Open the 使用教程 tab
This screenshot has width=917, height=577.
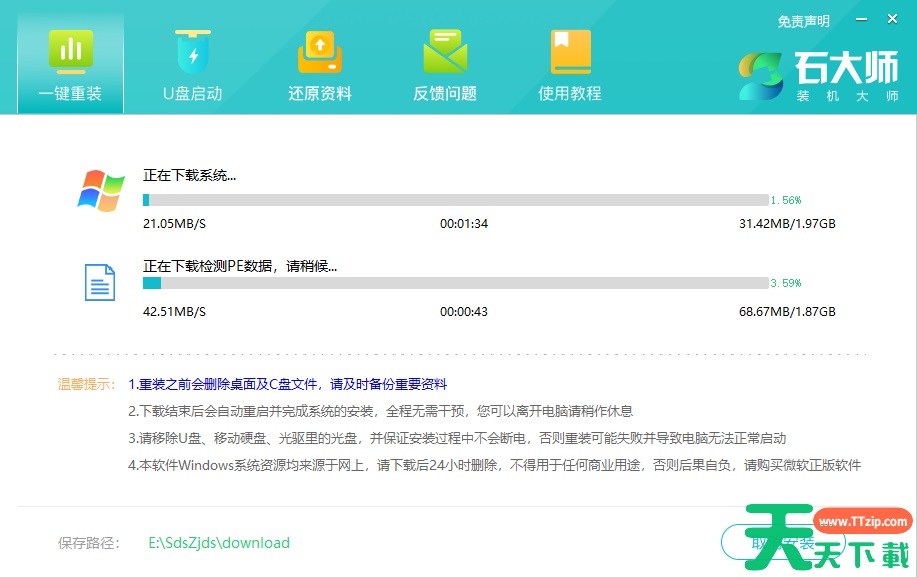point(570,66)
